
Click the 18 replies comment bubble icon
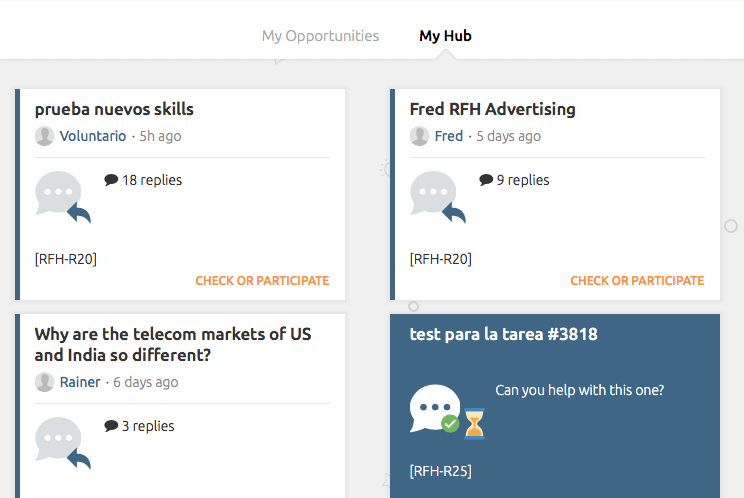click(111, 180)
